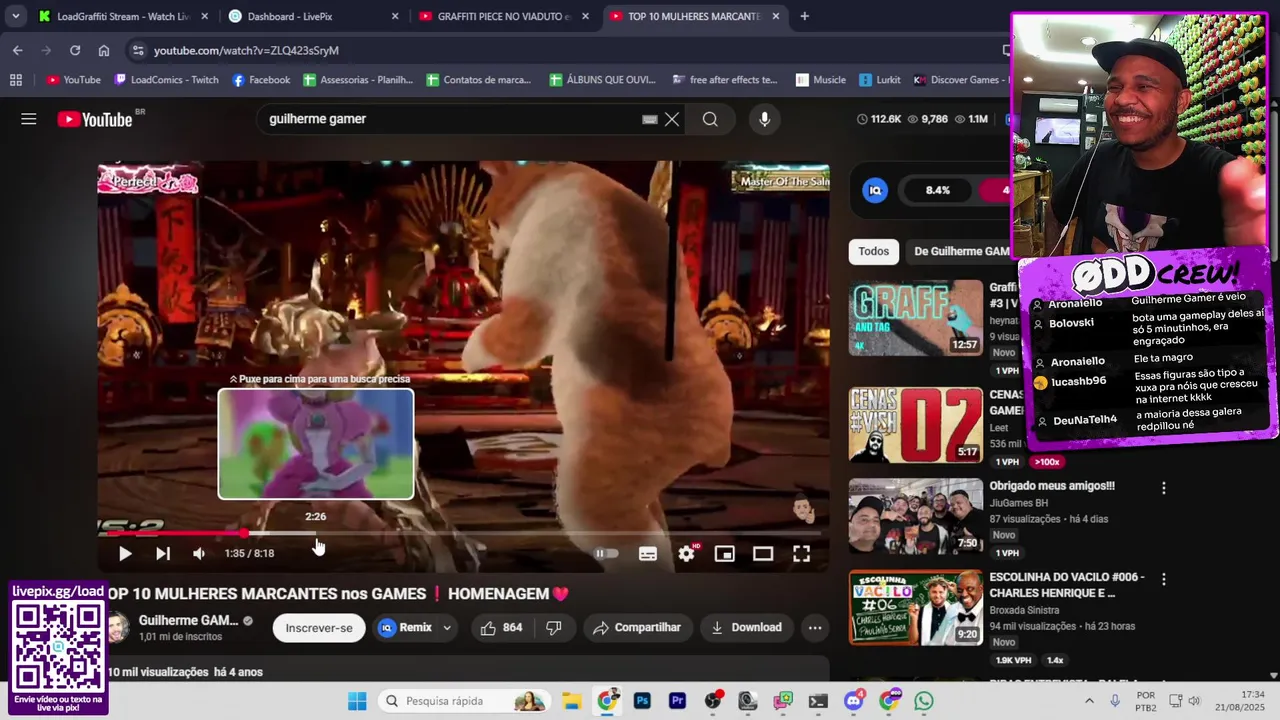
Task: Download the video
Action: point(746,628)
